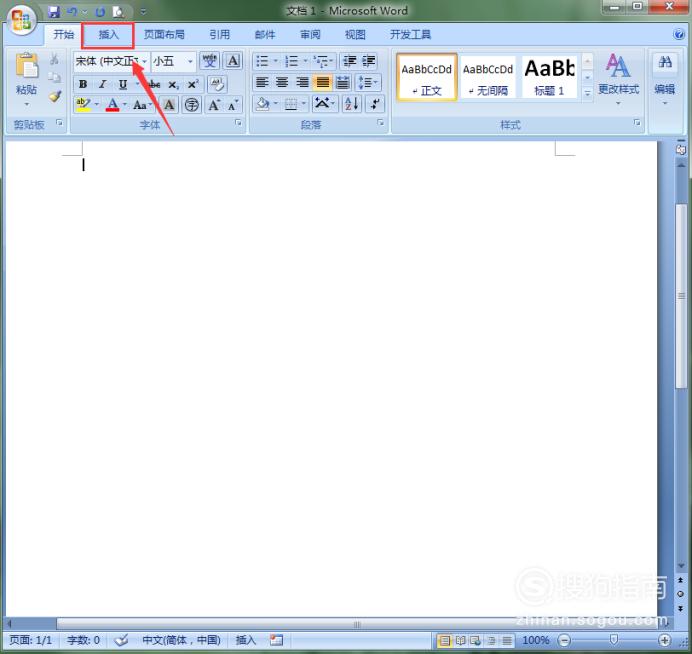Open the 段落 dialog launcher

380,123
